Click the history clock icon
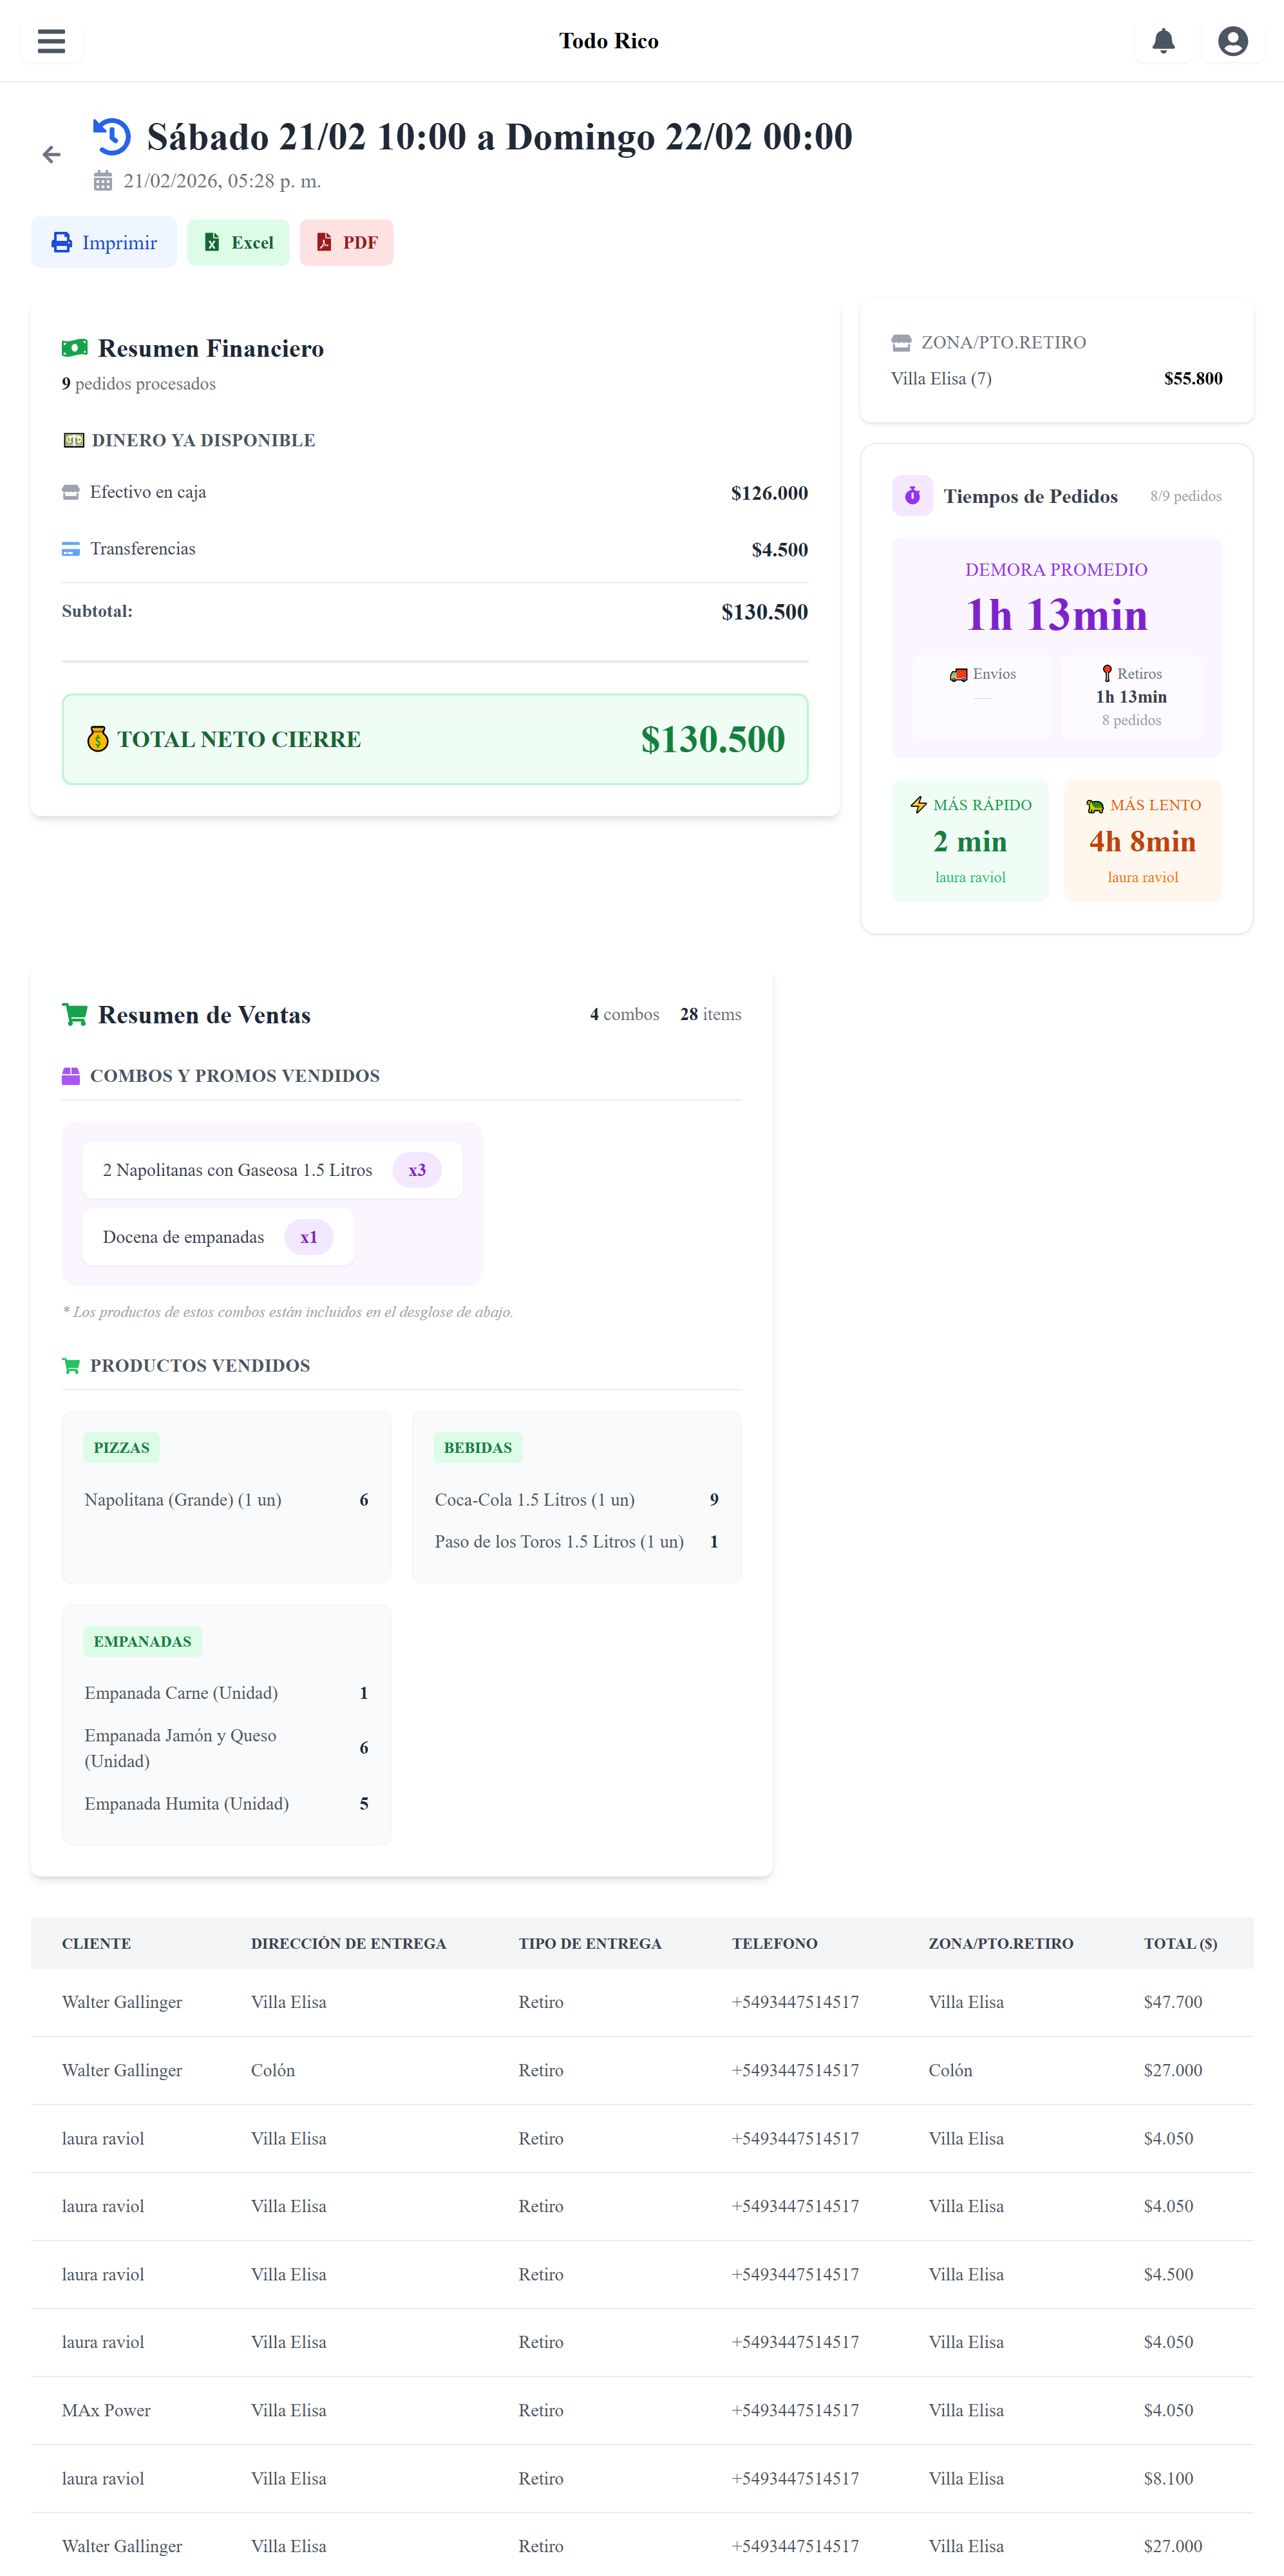Screen dimensions: 1284x2576 click(x=112, y=136)
